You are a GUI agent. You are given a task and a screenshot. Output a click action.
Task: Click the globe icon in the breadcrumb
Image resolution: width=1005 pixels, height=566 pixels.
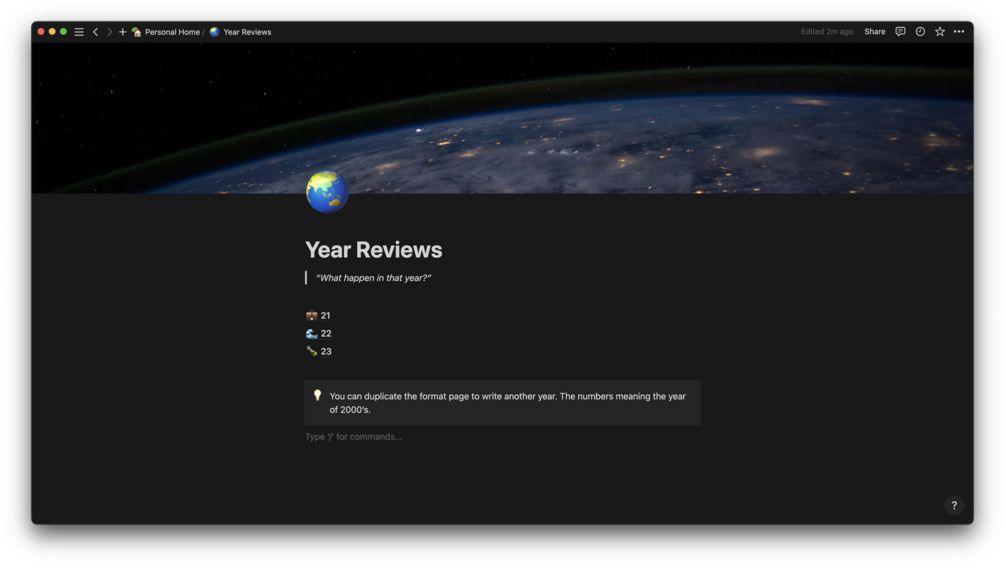tap(215, 32)
